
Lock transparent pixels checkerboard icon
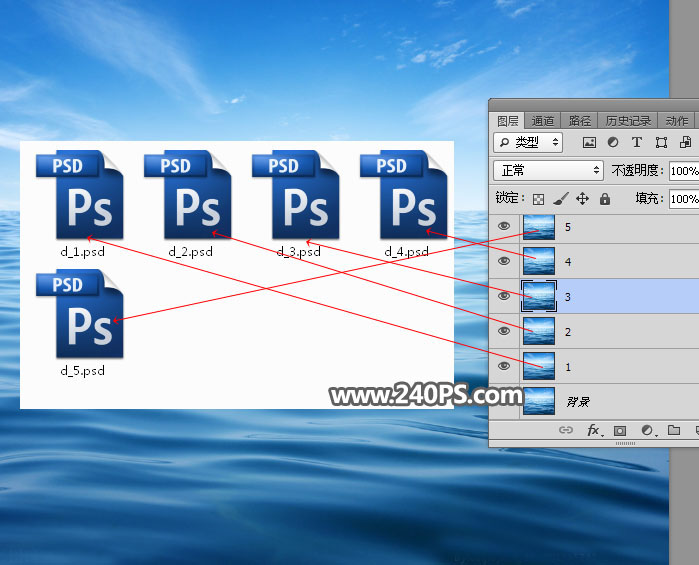[539, 199]
